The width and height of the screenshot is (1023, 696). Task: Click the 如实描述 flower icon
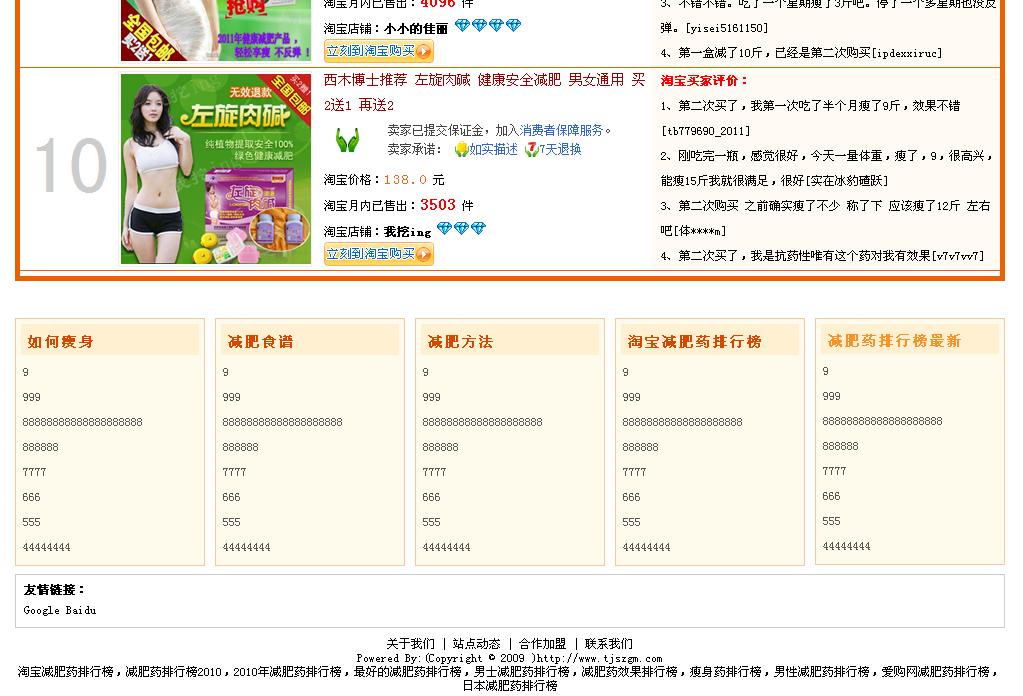tap(461, 149)
